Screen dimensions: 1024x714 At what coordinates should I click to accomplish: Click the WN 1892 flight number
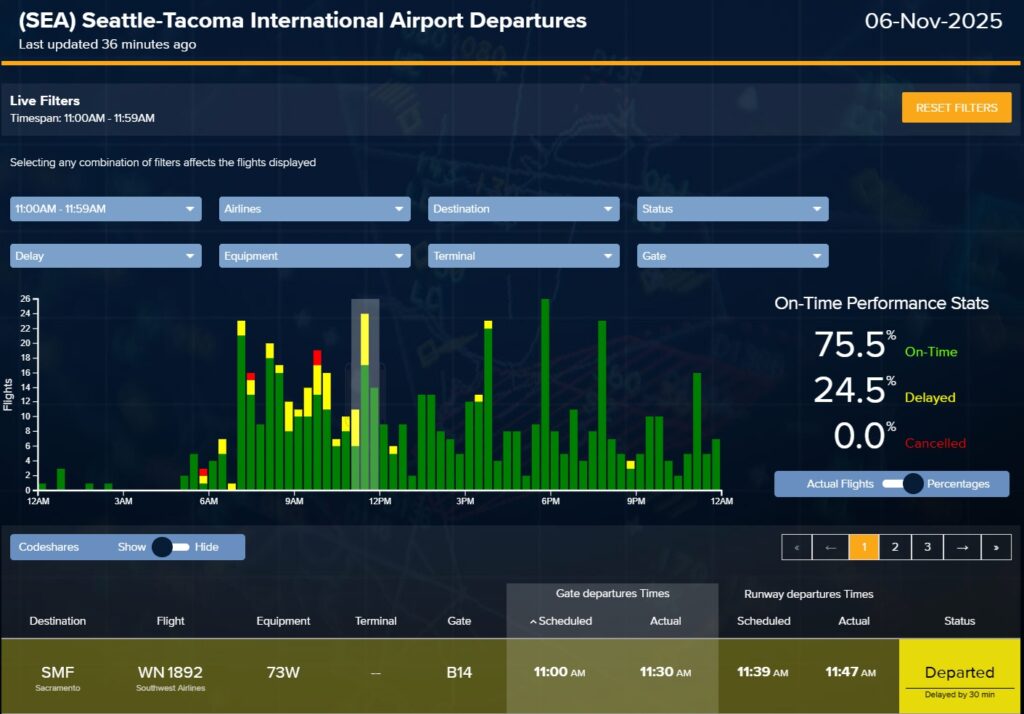pyautogui.click(x=171, y=672)
